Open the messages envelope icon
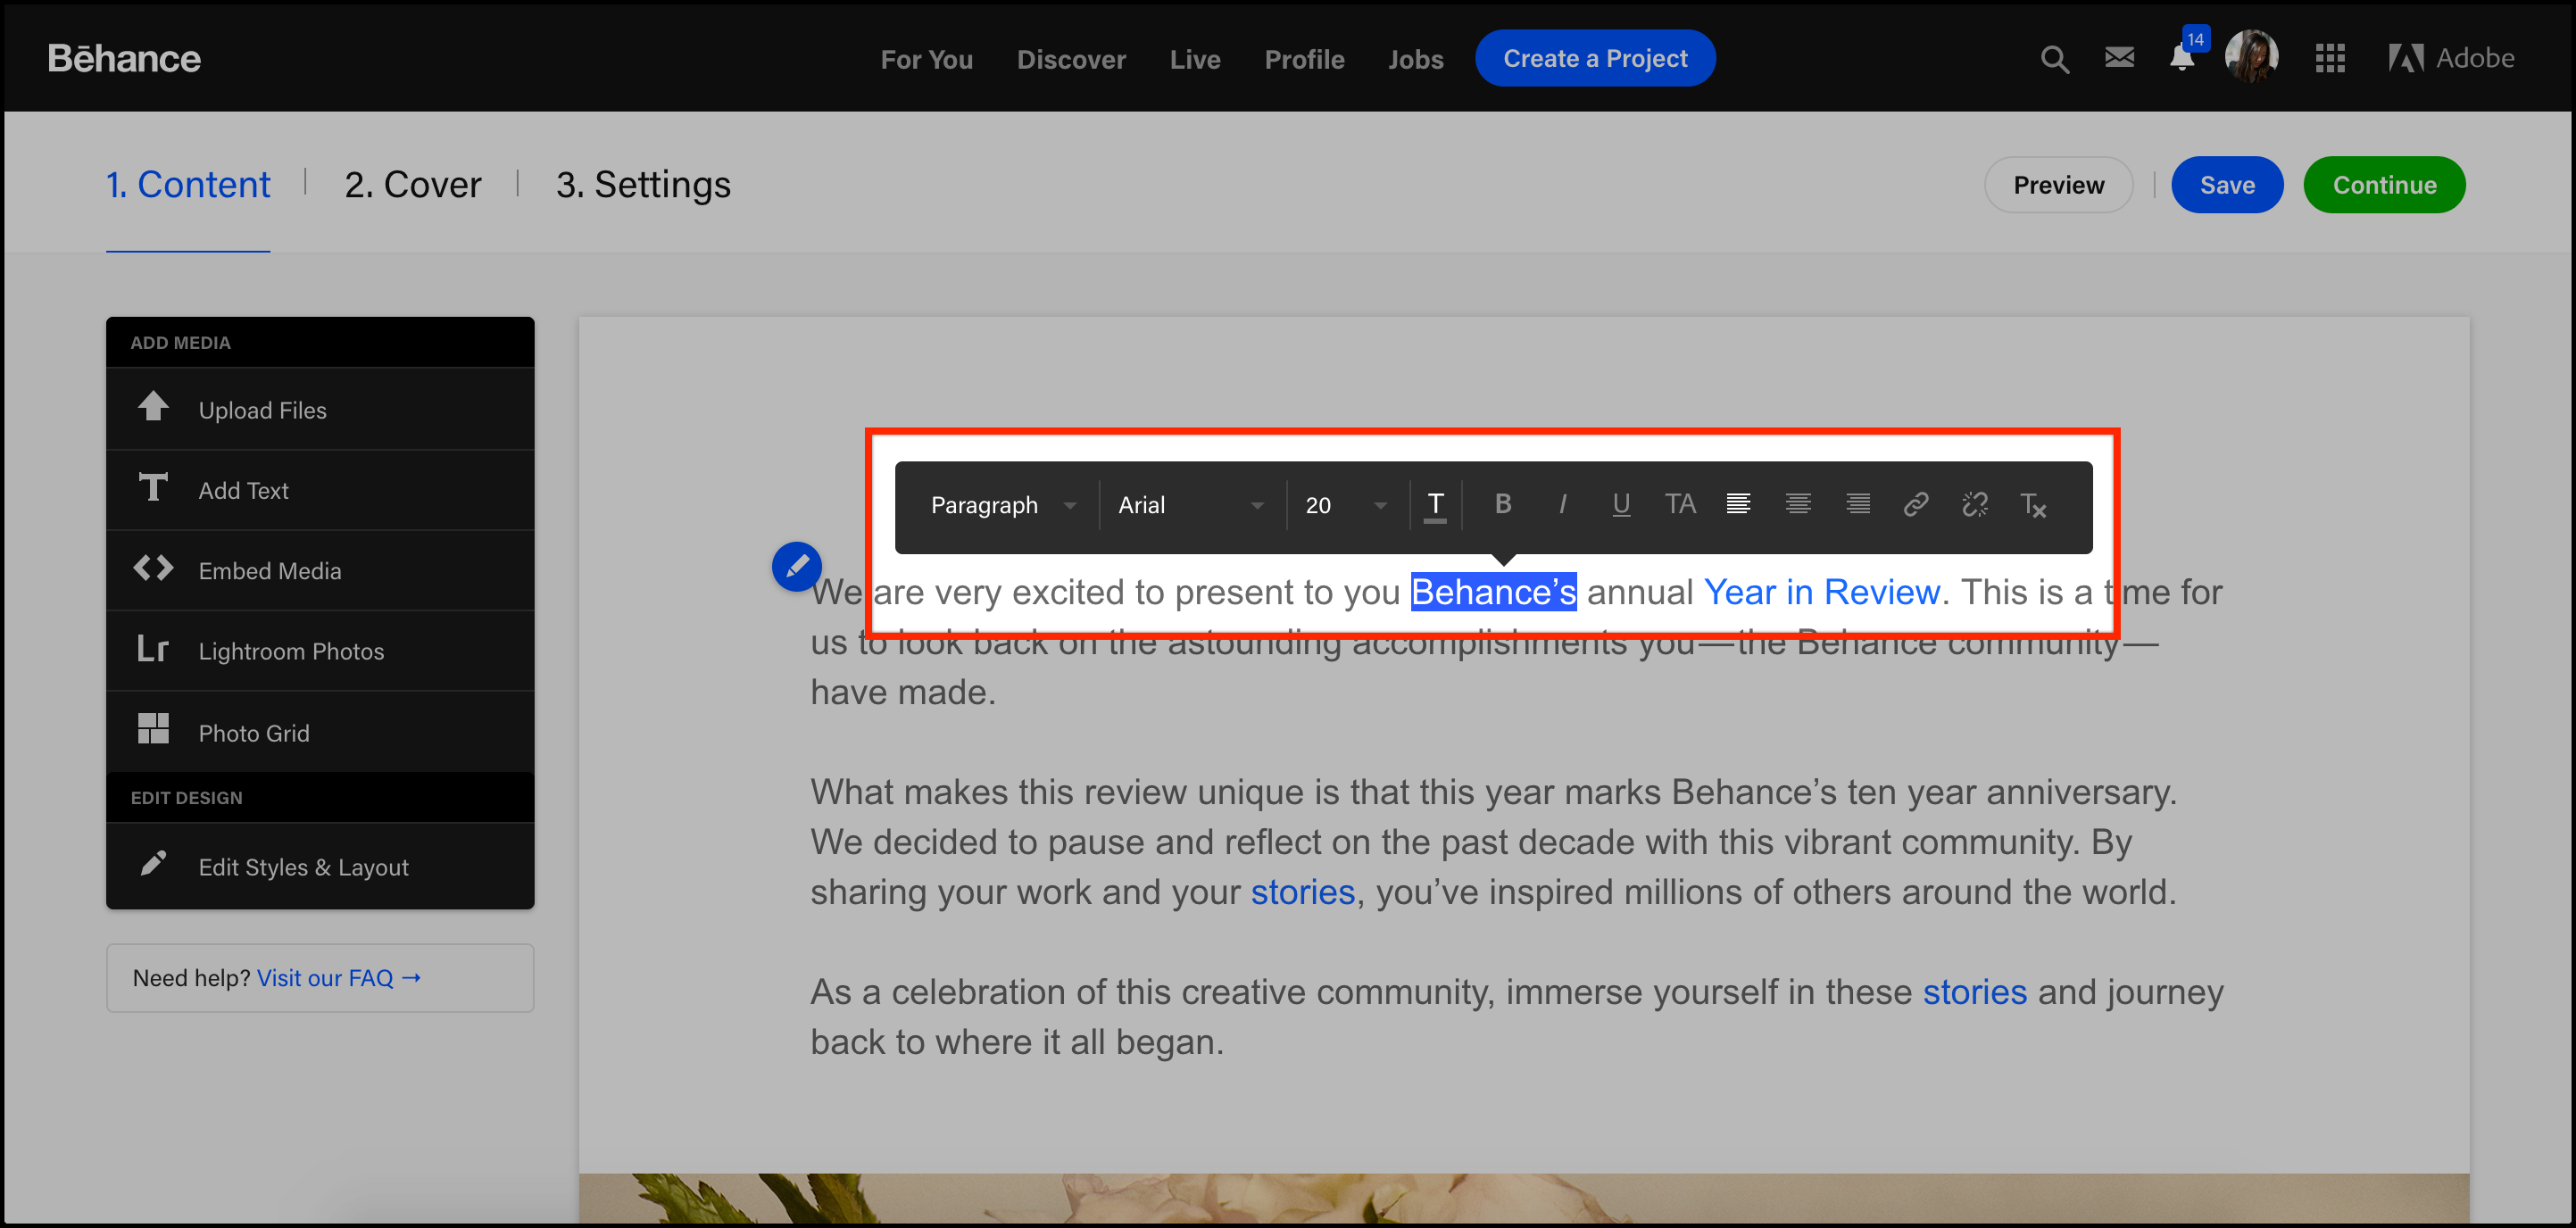This screenshot has height=1228, width=2576. pyautogui.click(x=2119, y=58)
